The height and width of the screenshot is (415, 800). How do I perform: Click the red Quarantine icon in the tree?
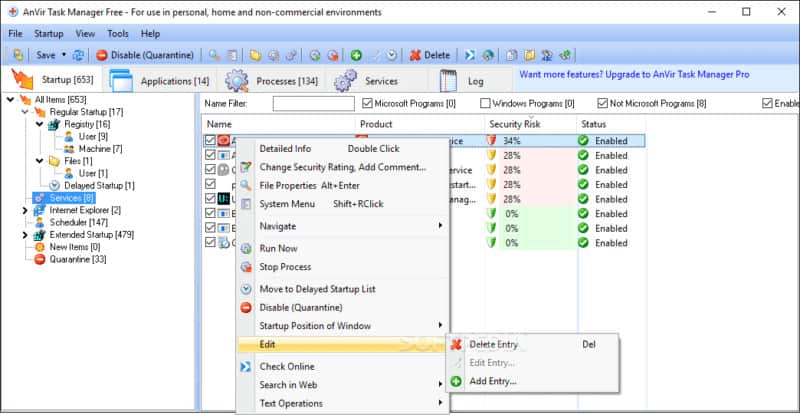40,259
